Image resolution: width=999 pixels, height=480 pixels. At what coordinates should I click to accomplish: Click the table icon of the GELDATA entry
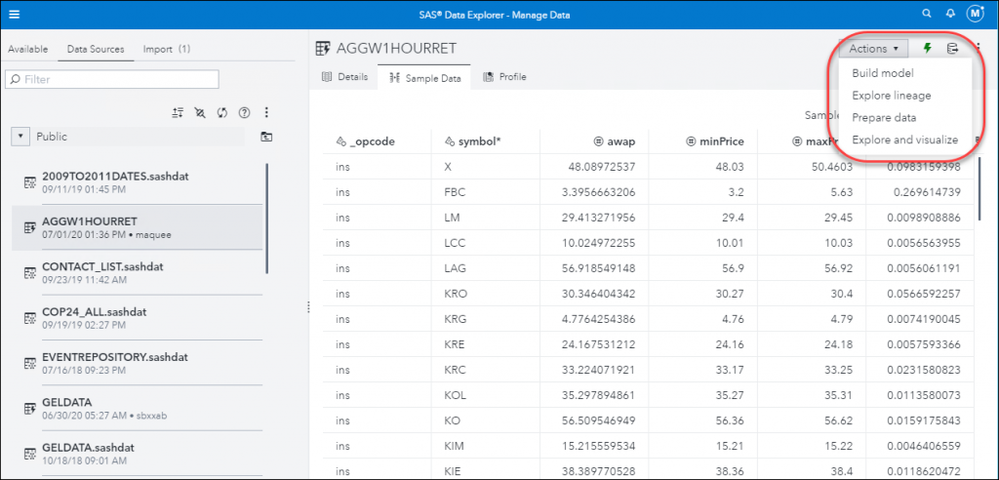pos(29,409)
